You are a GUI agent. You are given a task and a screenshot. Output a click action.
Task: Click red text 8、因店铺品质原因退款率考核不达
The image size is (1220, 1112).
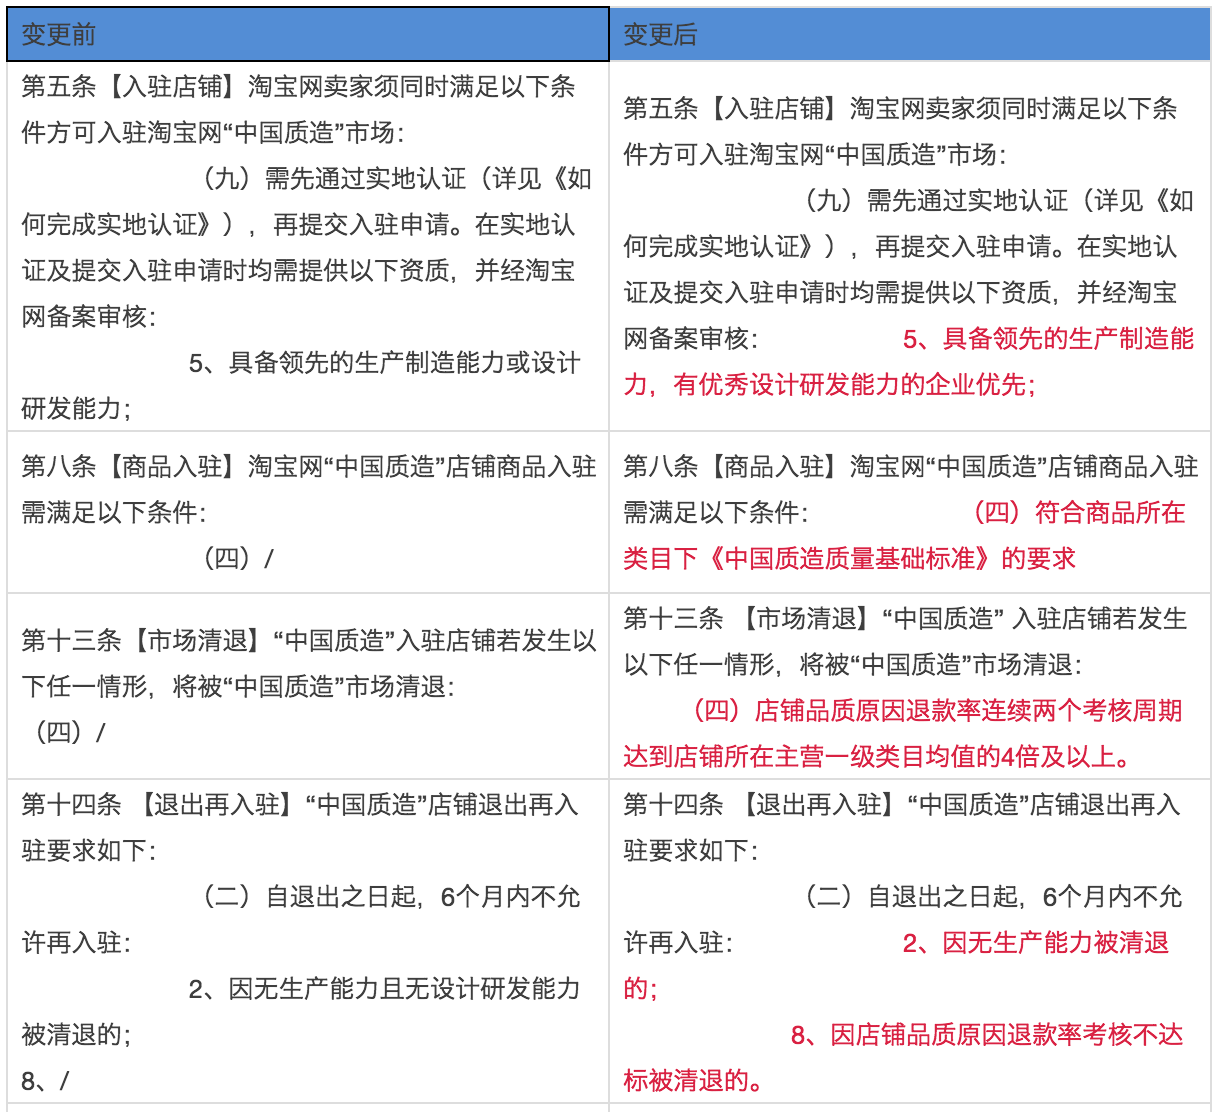pyautogui.click(x=987, y=1035)
